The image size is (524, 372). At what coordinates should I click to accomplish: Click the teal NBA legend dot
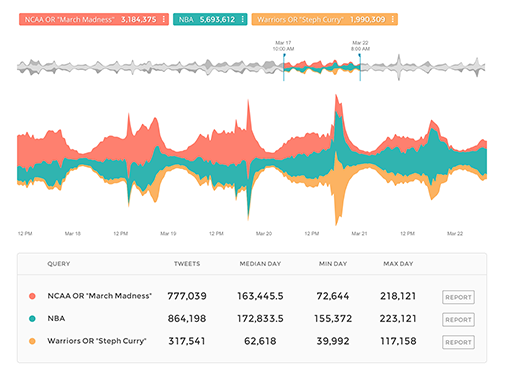pyautogui.click(x=32, y=319)
